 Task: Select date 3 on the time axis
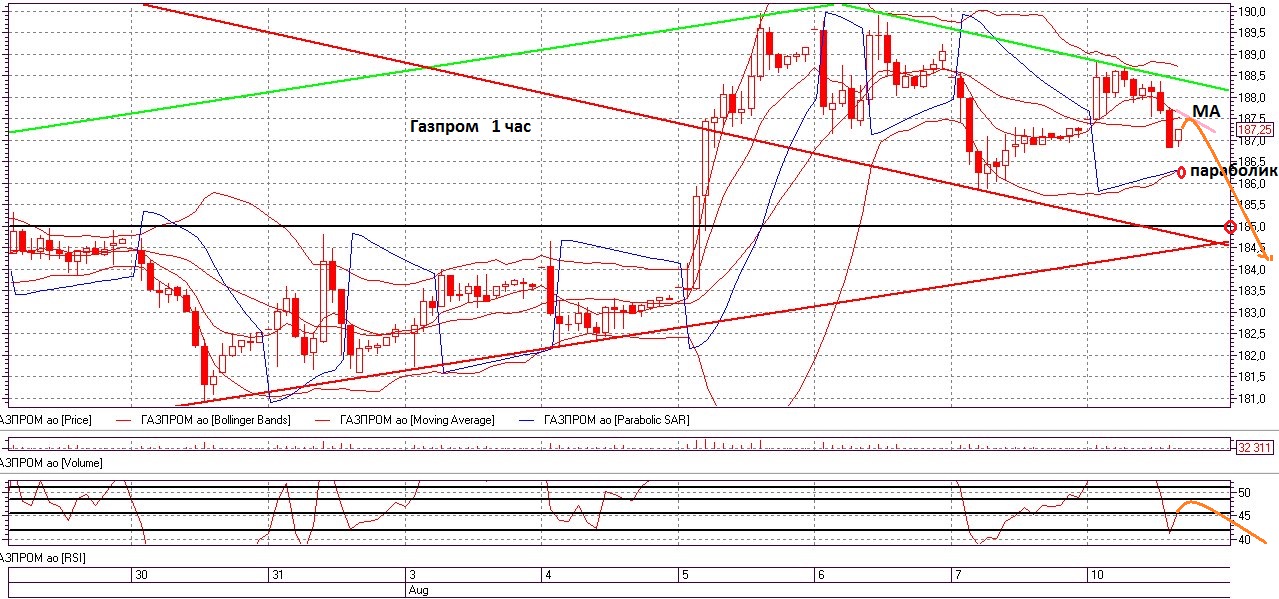coord(411,575)
